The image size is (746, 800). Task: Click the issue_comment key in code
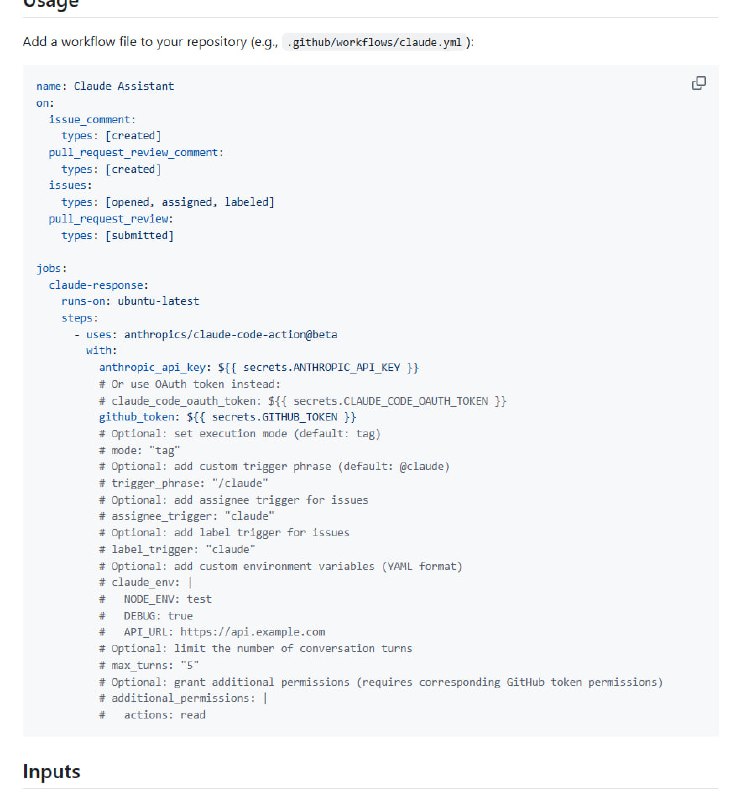coord(92,119)
